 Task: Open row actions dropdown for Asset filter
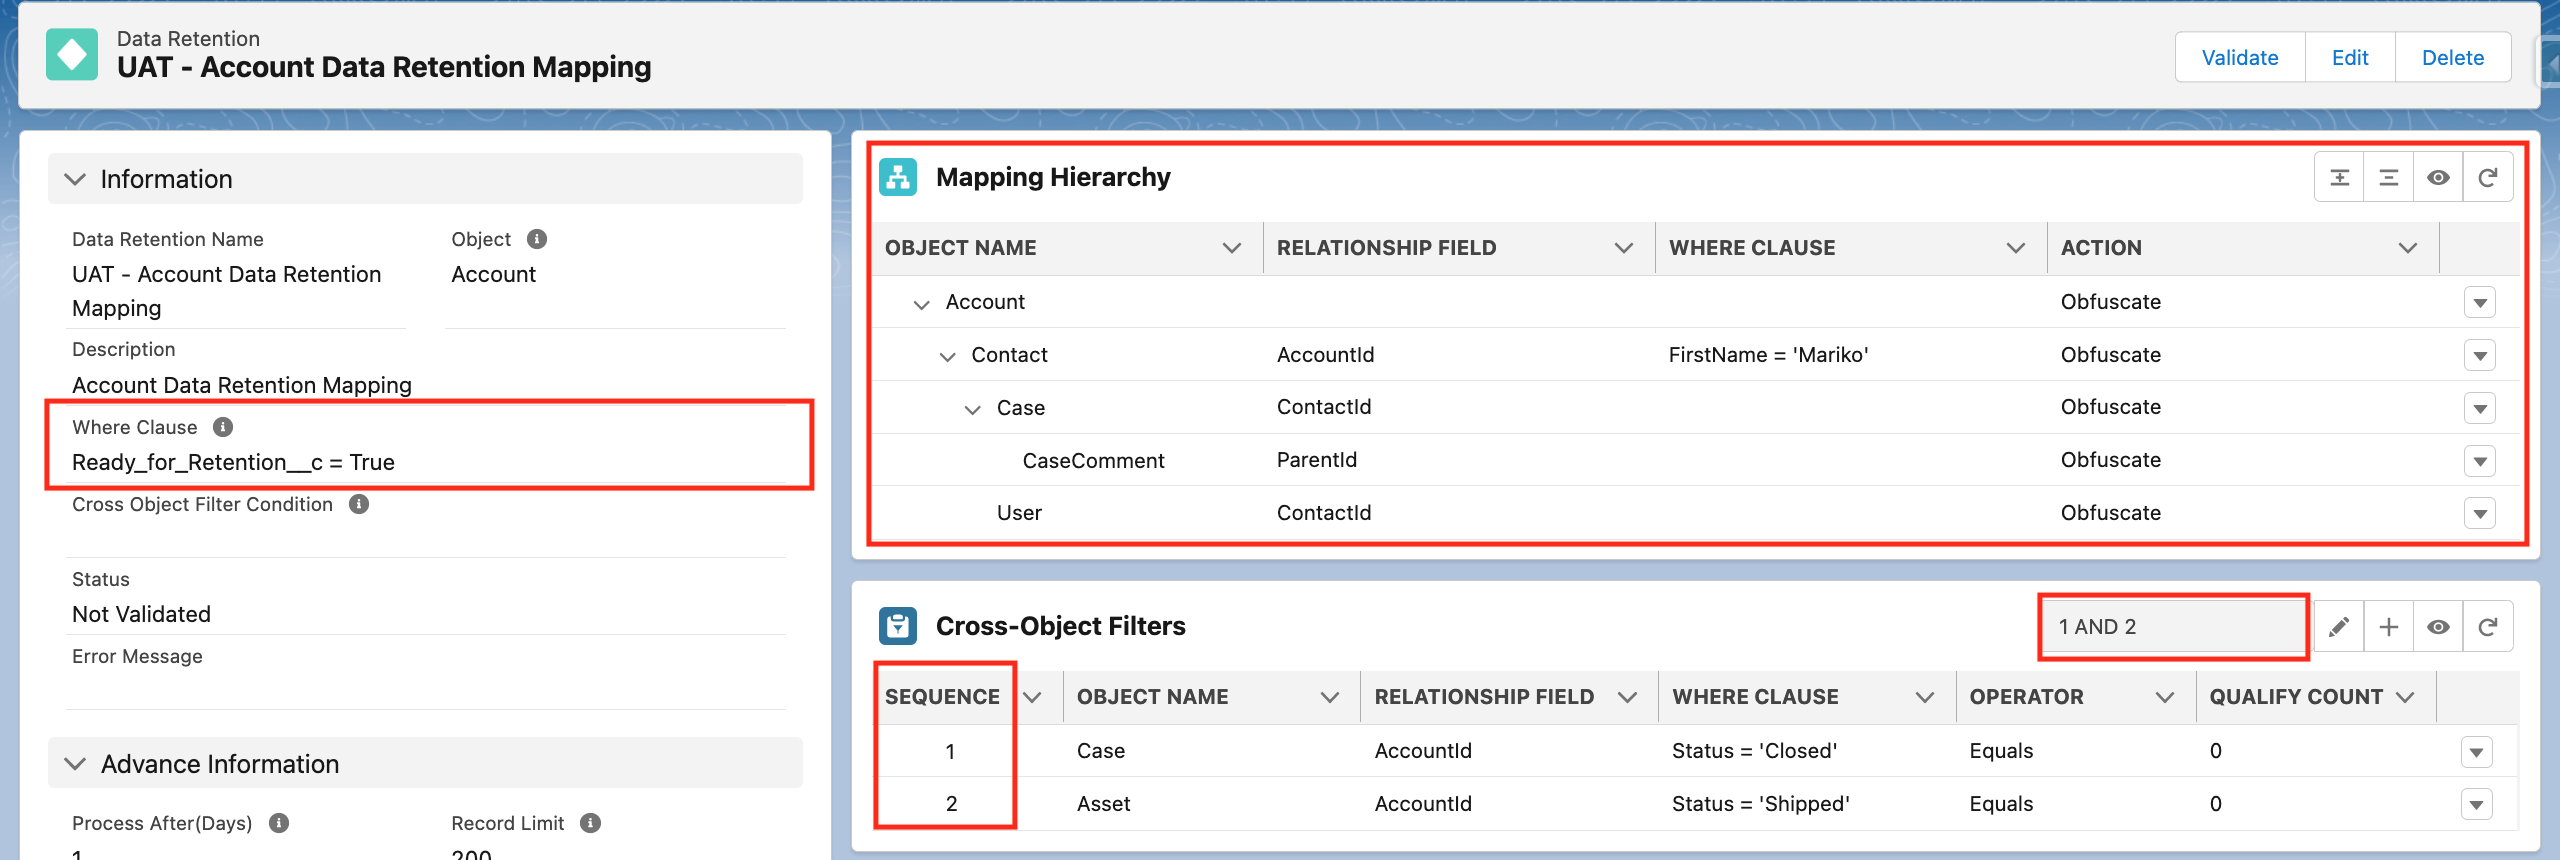coord(2476,804)
